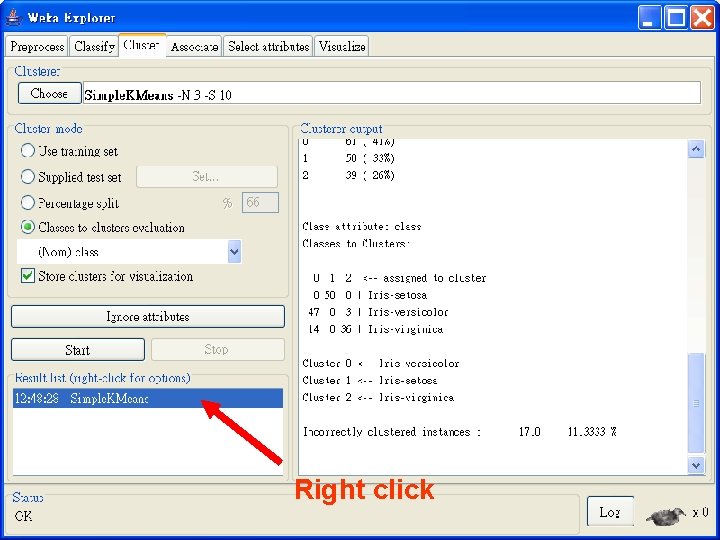The width and height of the screenshot is (720, 540).
Task: Switch to the Preprocess tab
Action: [37, 46]
